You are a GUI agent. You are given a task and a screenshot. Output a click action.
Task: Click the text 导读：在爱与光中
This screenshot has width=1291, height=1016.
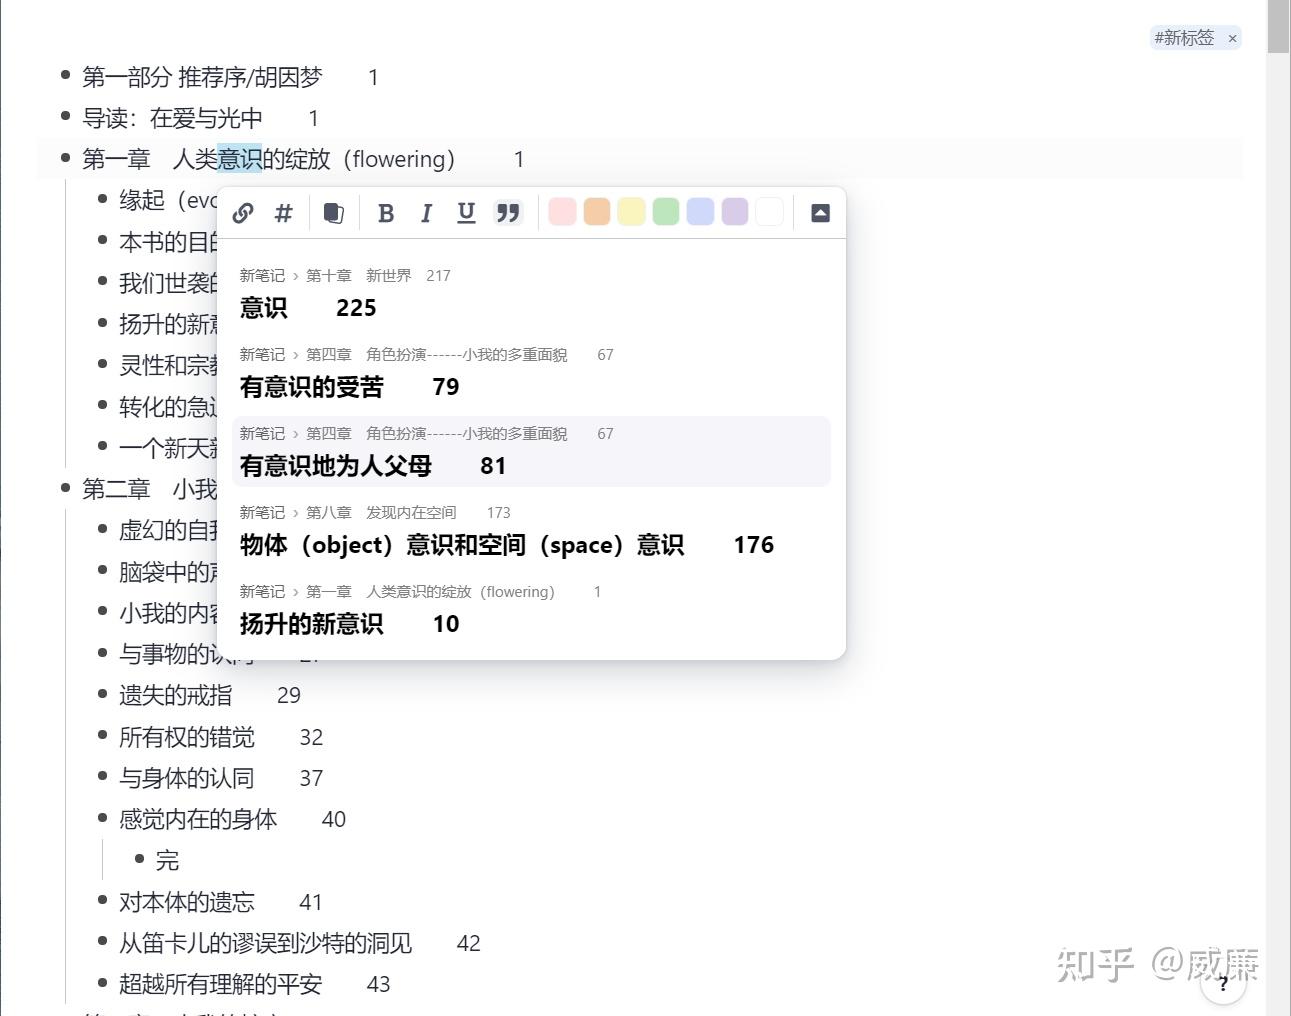[x=172, y=118]
